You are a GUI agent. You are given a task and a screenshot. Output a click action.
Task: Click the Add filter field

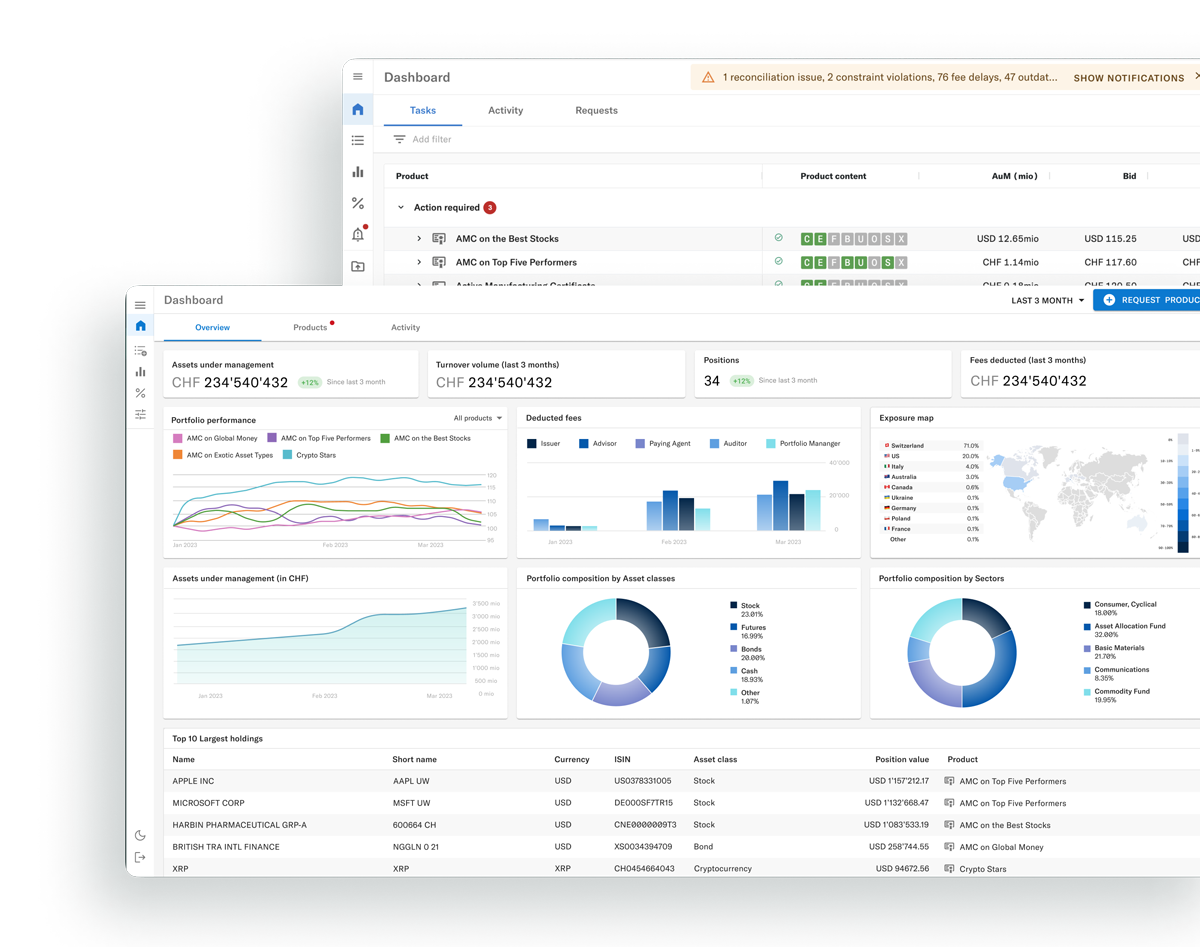(x=422, y=140)
